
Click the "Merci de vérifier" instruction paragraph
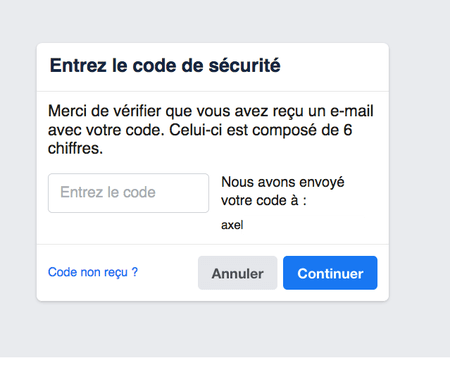[x=211, y=130]
